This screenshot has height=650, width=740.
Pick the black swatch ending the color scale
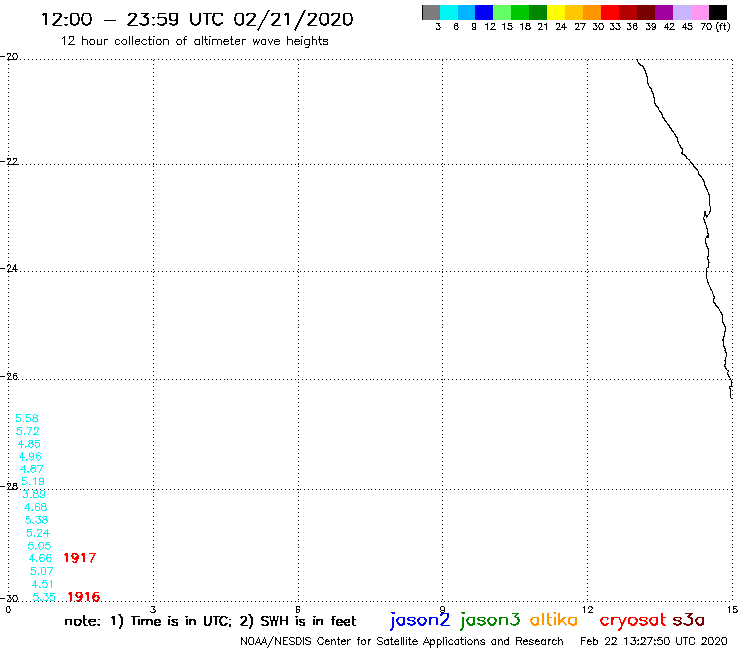pos(717,12)
